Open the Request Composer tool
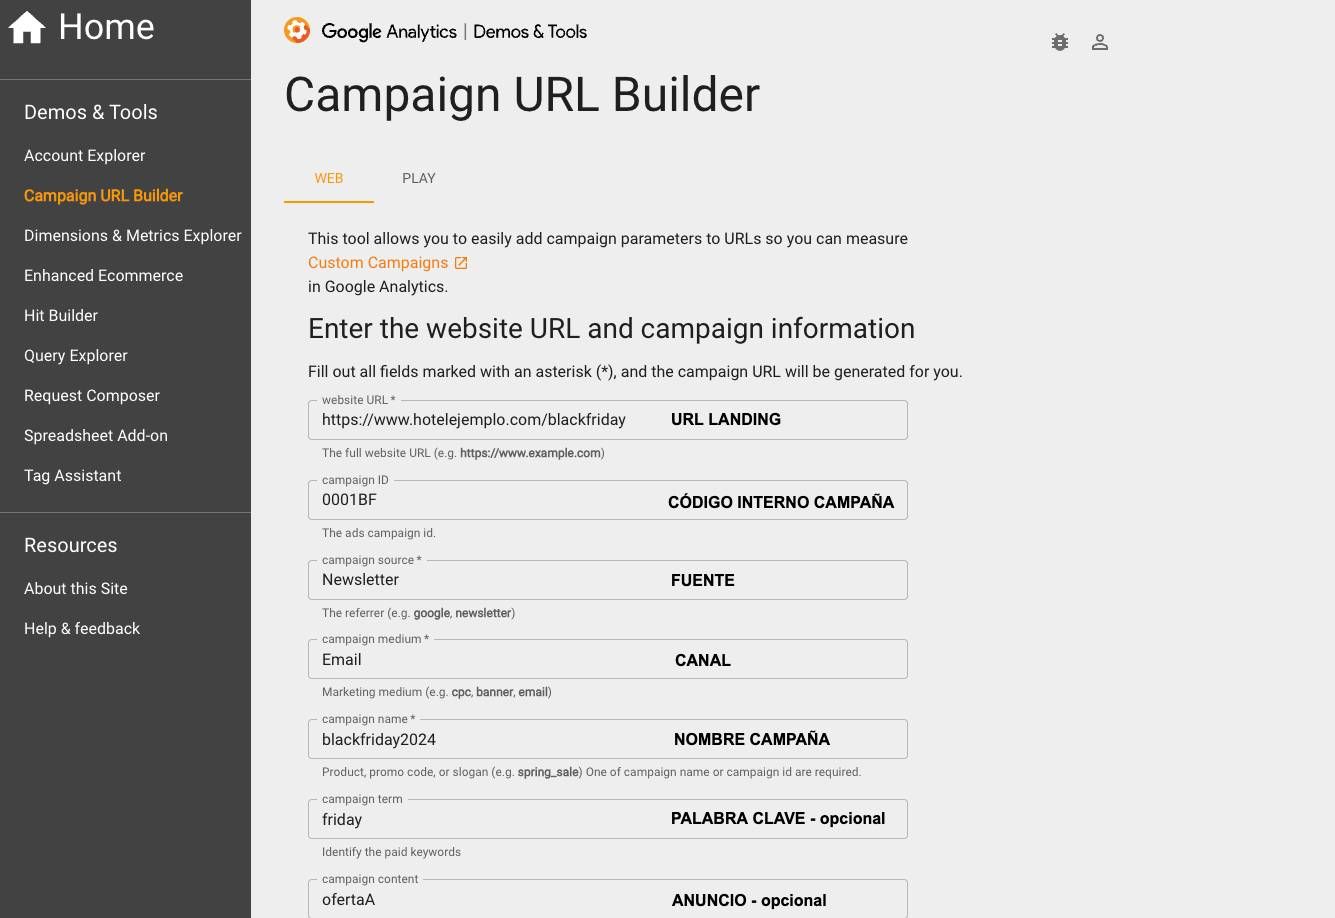The width and height of the screenshot is (1335, 918). click(x=91, y=395)
